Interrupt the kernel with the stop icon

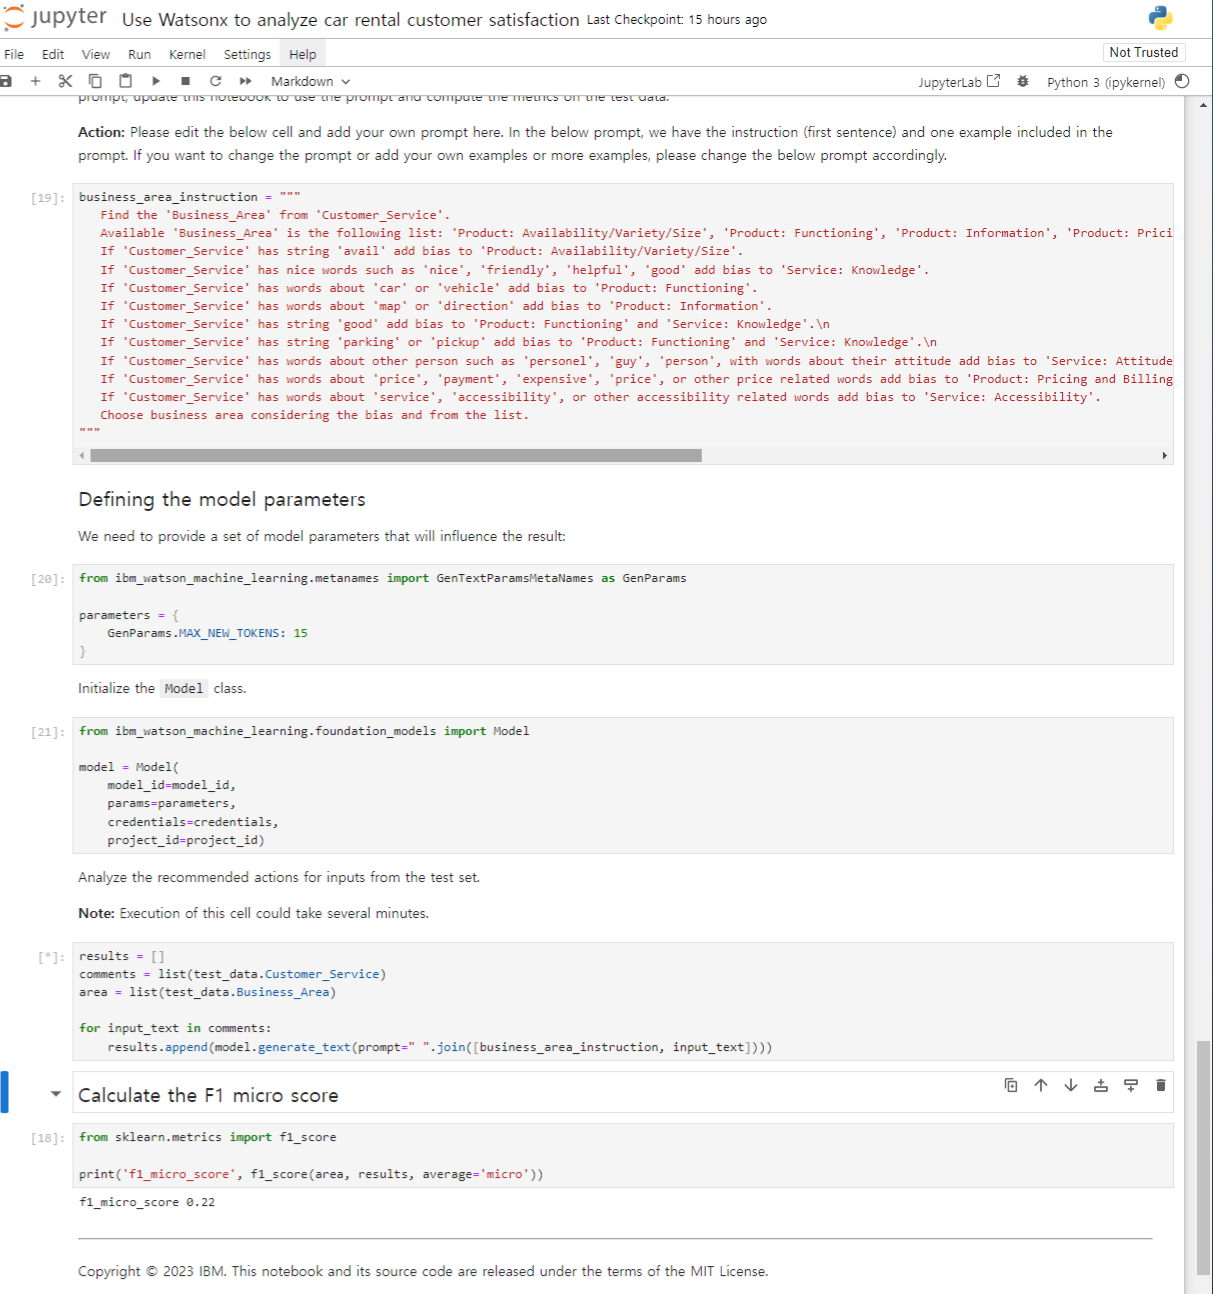tap(185, 81)
